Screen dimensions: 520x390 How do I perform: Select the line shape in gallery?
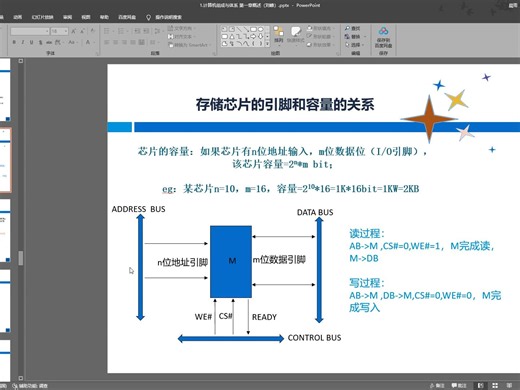click(239, 29)
